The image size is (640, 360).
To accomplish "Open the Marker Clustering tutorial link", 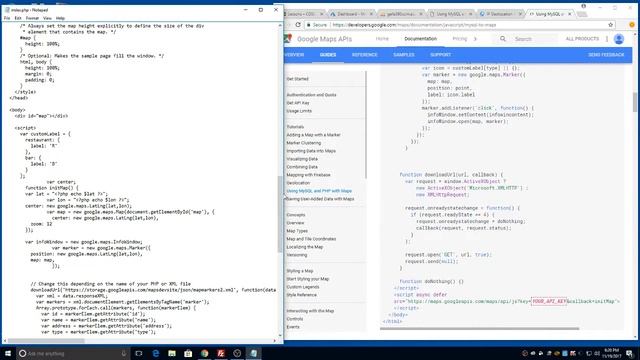I will coord(304,143).
